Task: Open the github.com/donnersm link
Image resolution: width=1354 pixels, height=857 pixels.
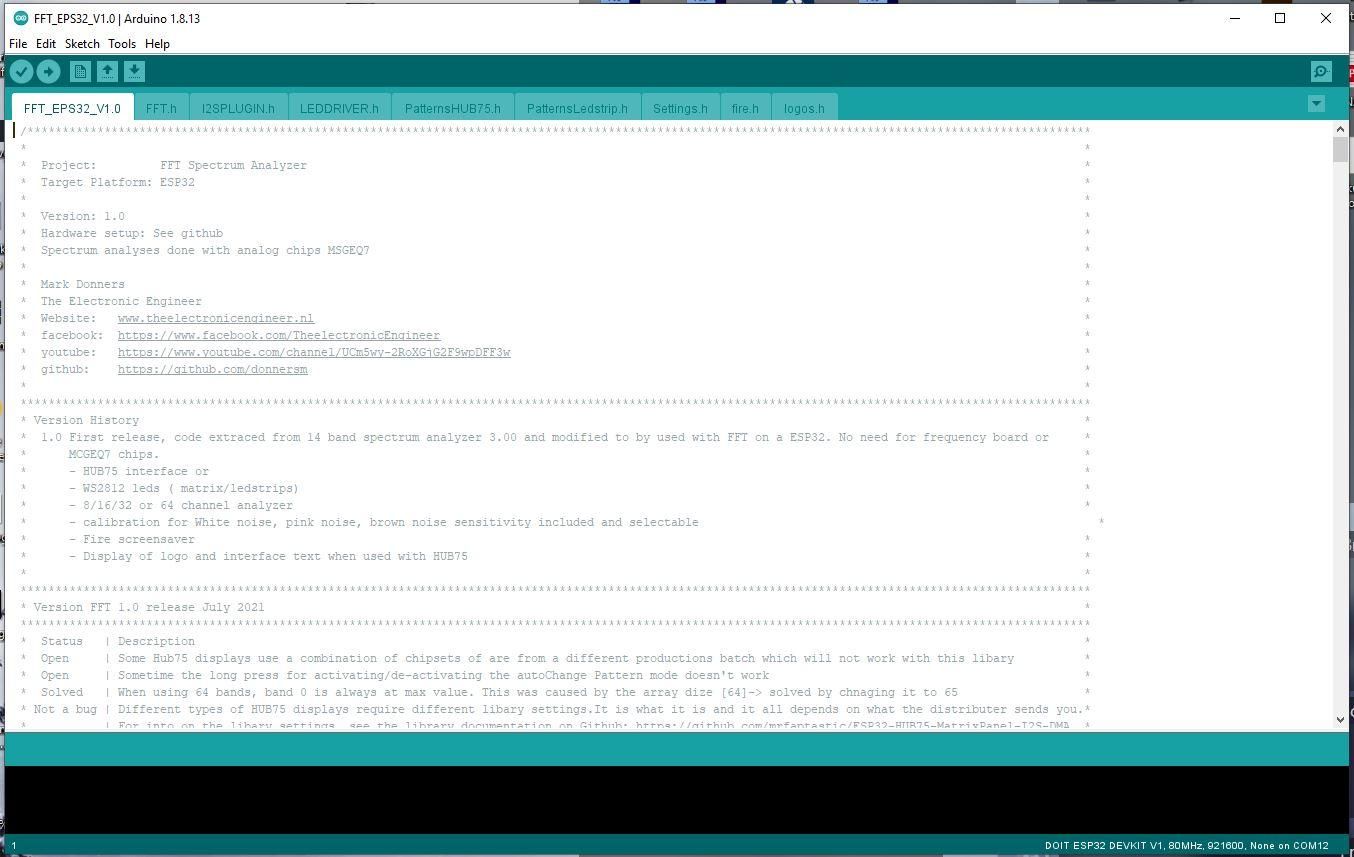Action: 213,370
